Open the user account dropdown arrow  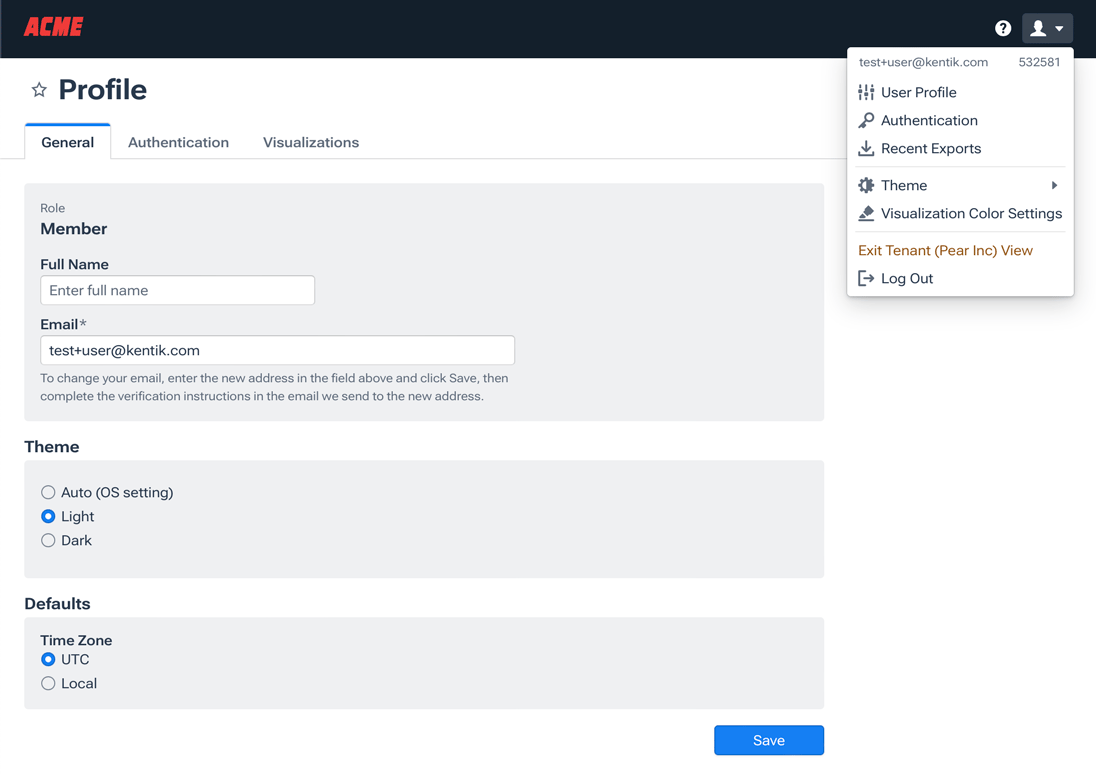click(1059, 28)
